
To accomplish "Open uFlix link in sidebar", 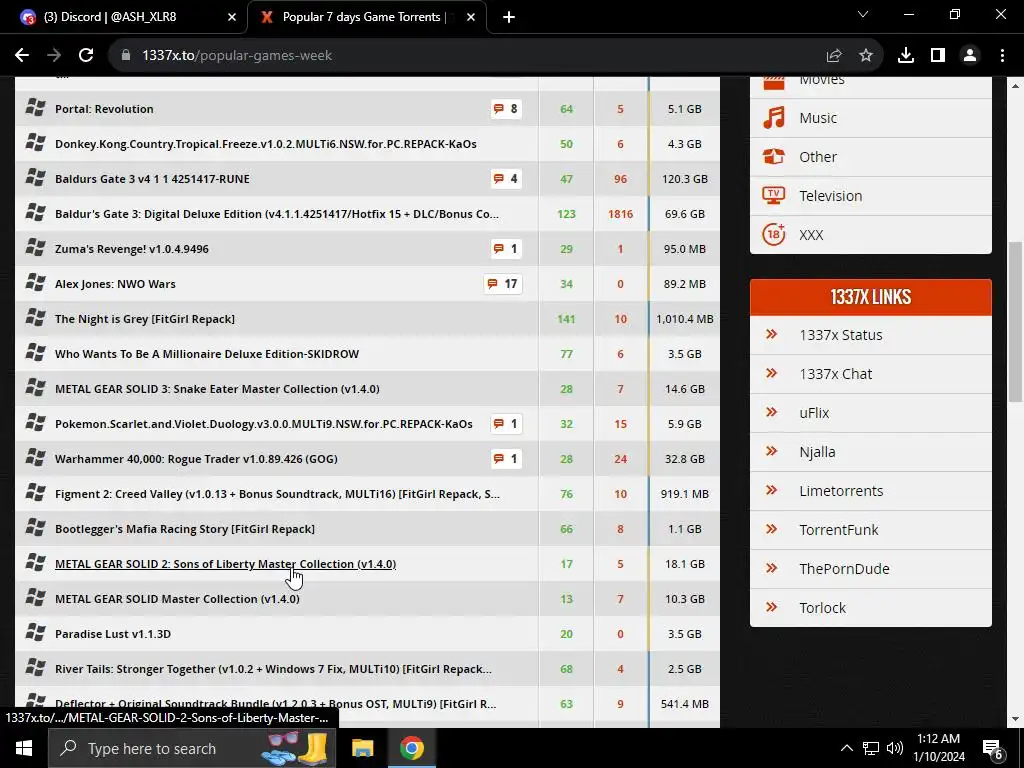I will [x=814, y=413].
